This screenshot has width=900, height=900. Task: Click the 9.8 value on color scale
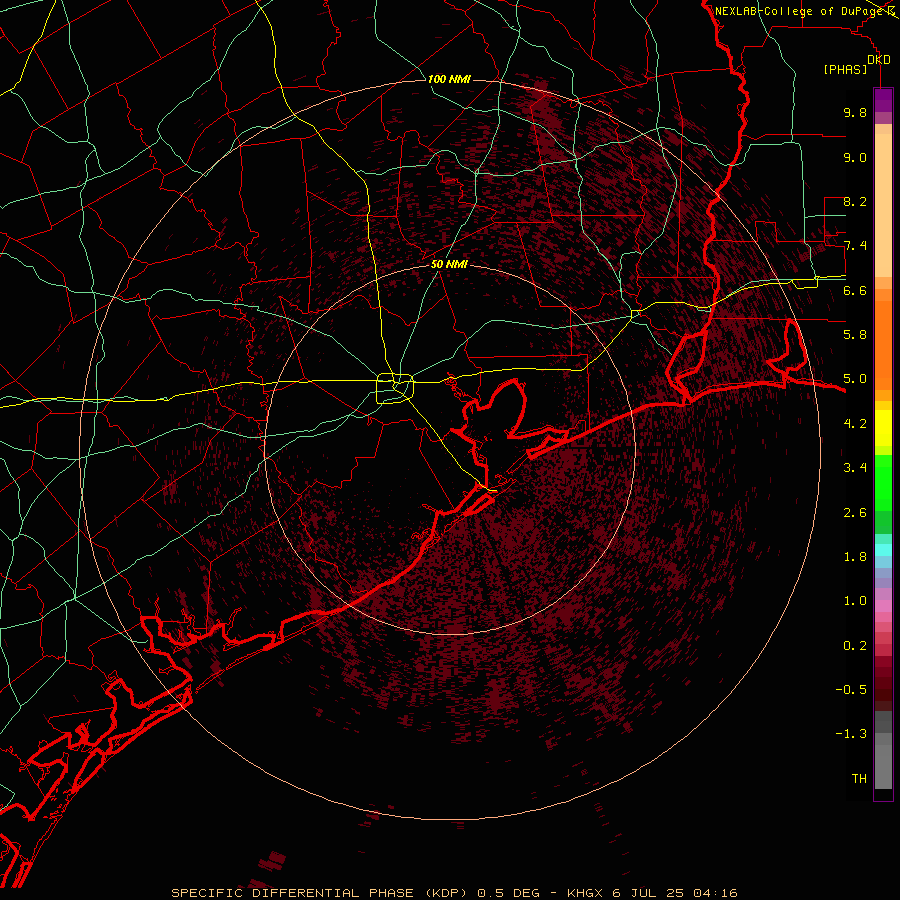tap(855, 112)
